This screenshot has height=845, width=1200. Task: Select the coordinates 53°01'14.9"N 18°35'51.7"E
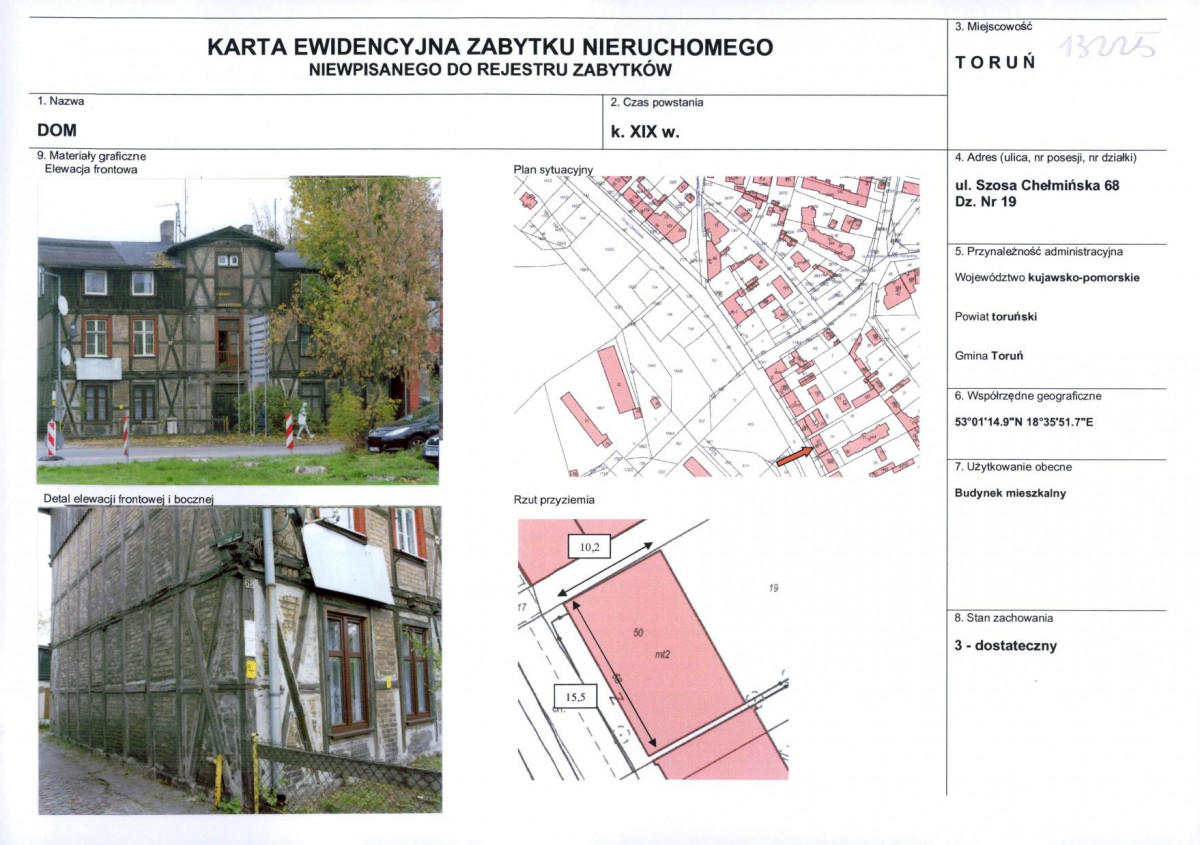1024,422
